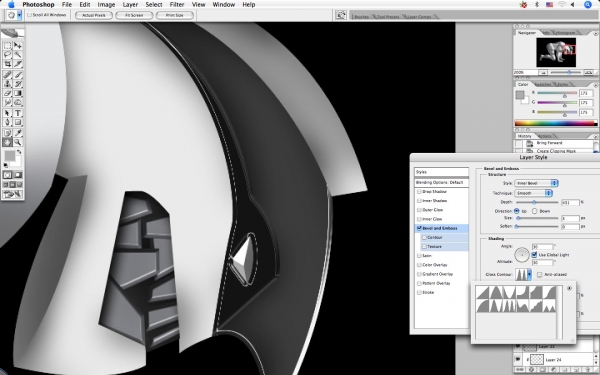Select the Slice tool
Screen dimensions: 600x375
pos(18,64)
